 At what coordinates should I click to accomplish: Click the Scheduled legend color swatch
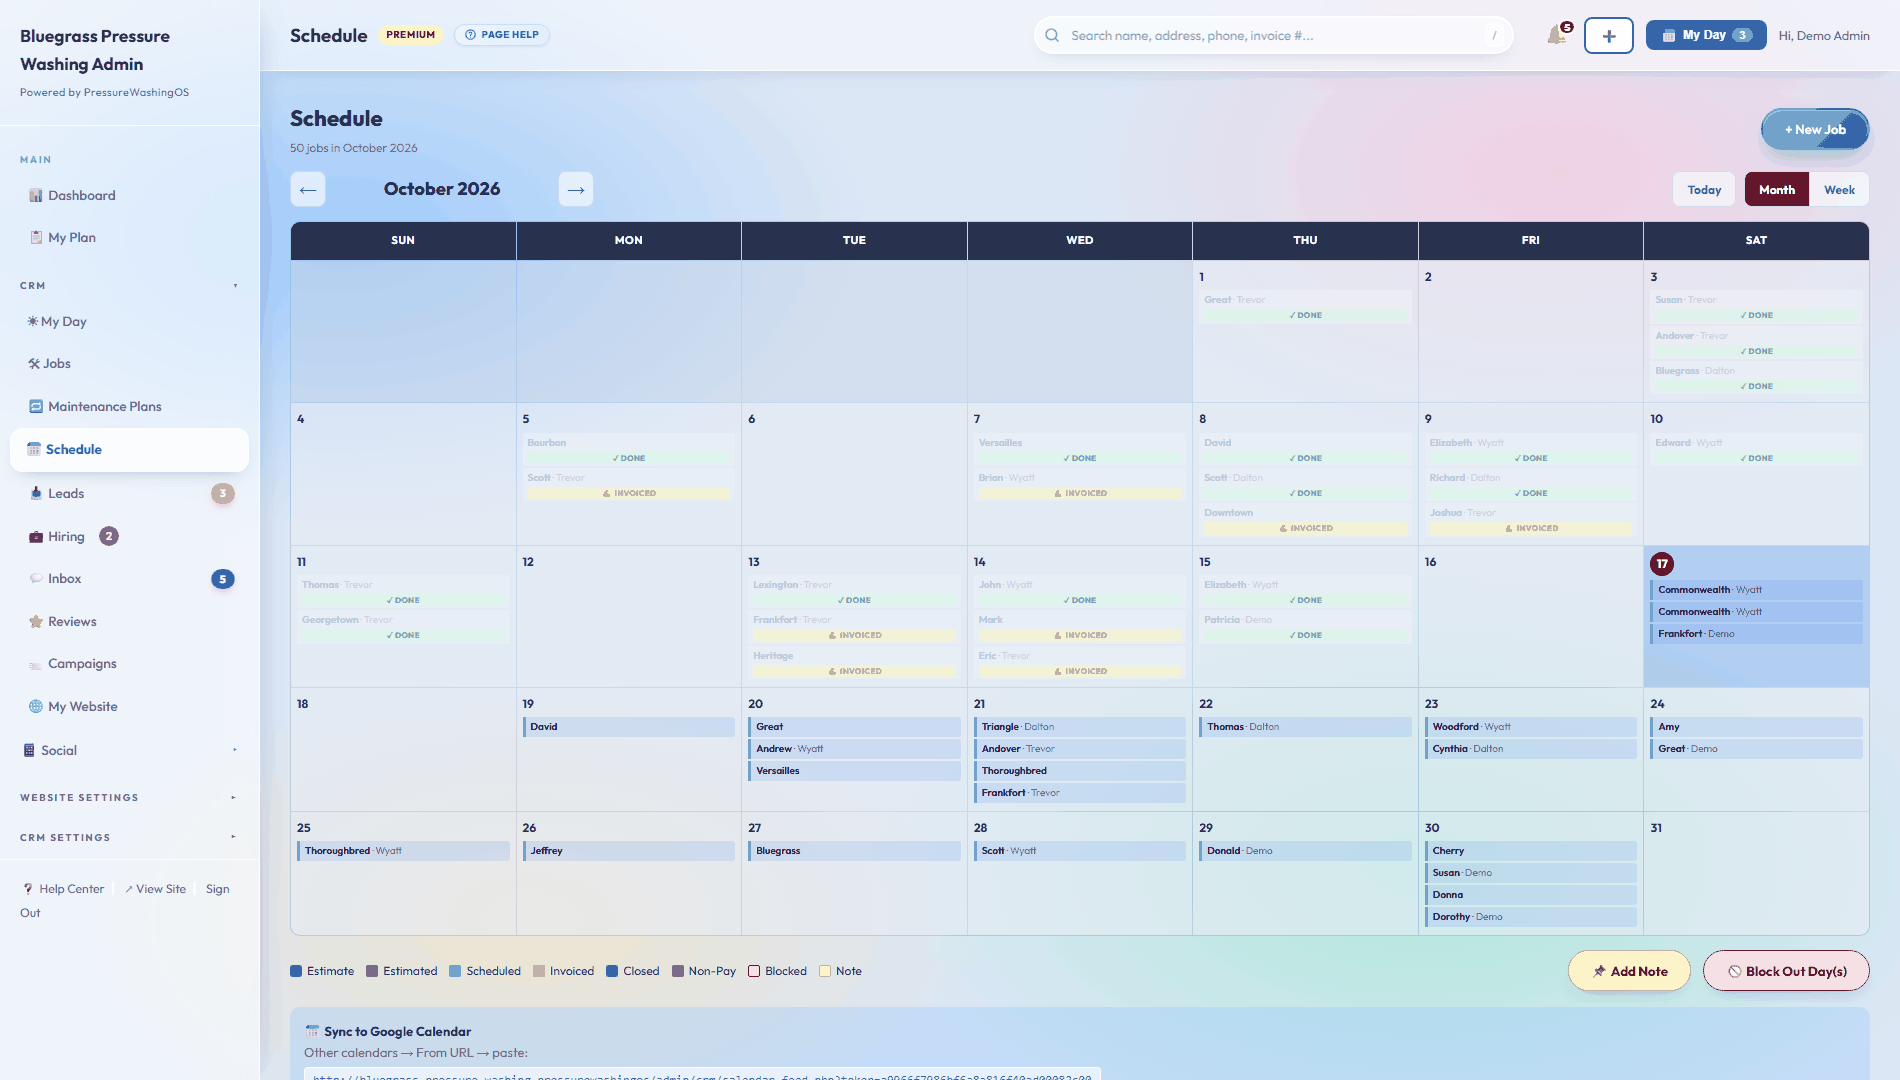pyautogui.click(x=455, y=971)
